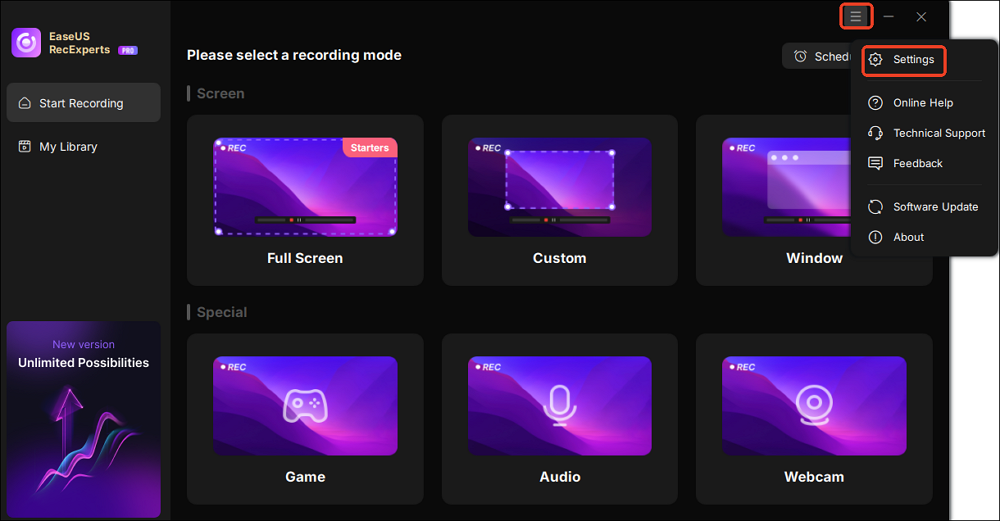This screenshot has height=521, width=1000.
Task: Click the Start Recording home icon
Action: tap(25, 103)
